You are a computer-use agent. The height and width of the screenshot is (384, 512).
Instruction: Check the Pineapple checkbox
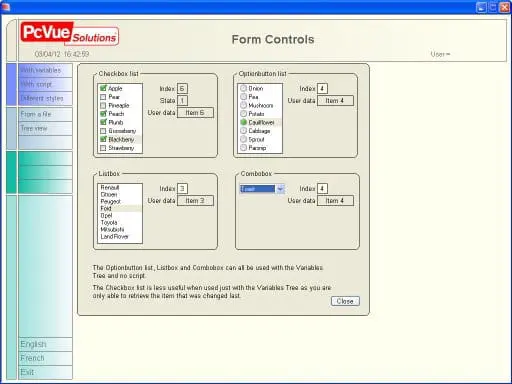tap(103, 105)
